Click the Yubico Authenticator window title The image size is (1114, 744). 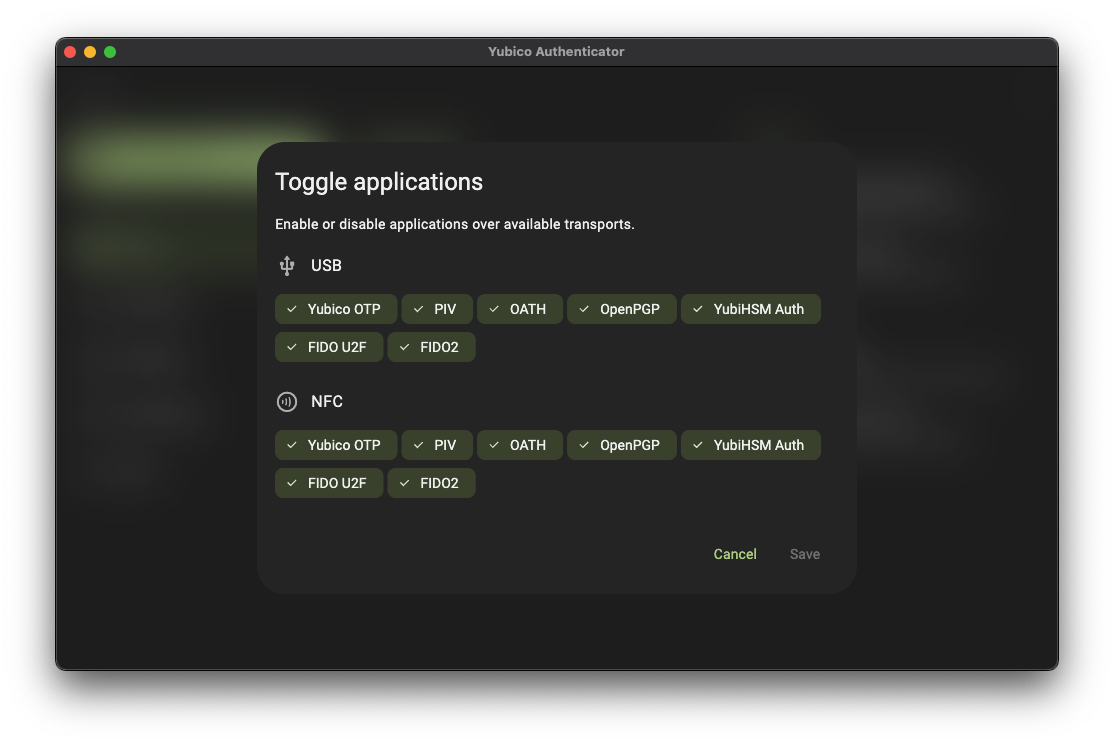tap(556, 52)
